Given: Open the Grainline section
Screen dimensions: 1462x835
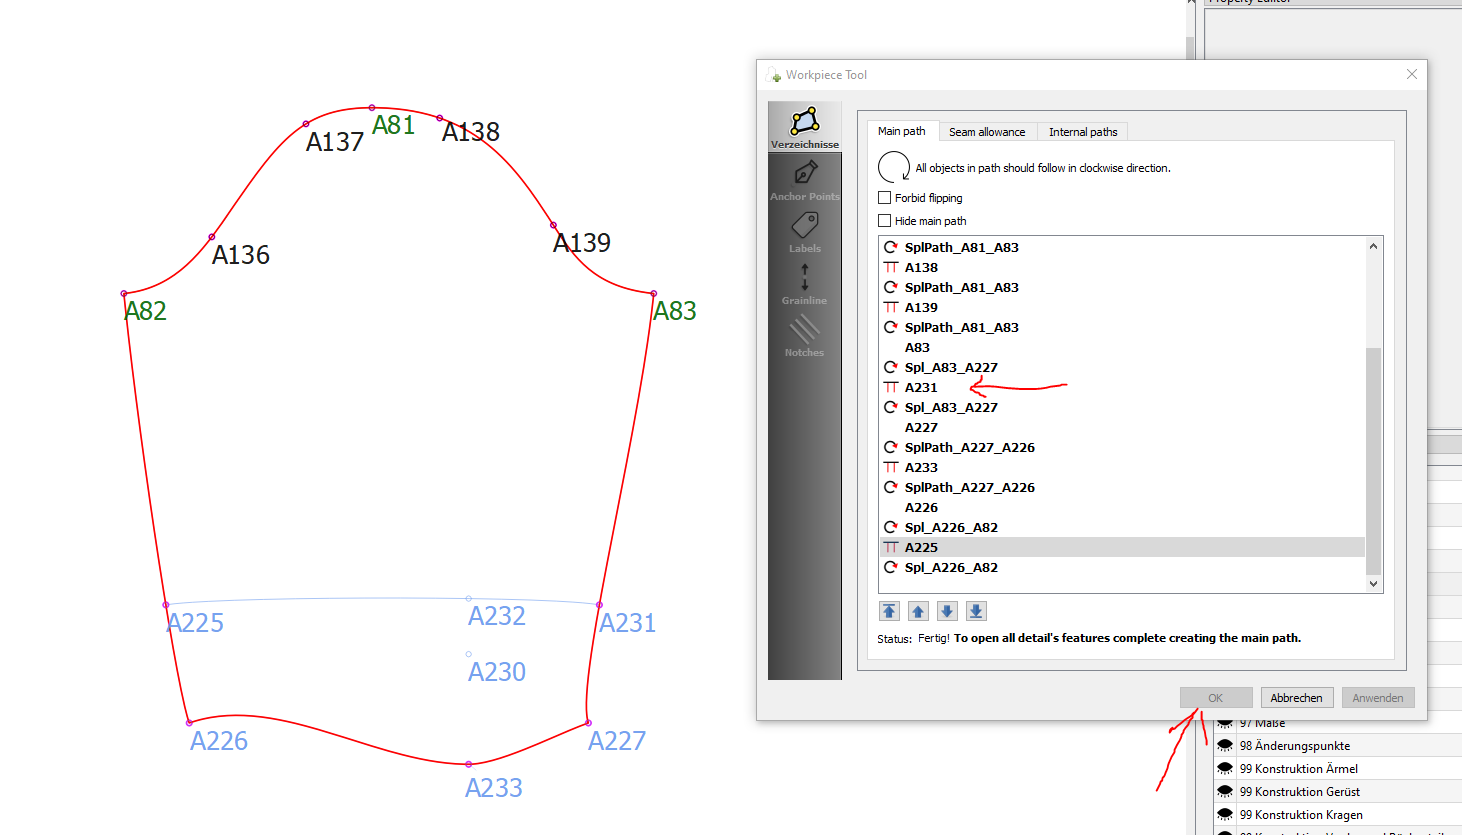Looking at the screenshot, I should [x=805, y=283].
